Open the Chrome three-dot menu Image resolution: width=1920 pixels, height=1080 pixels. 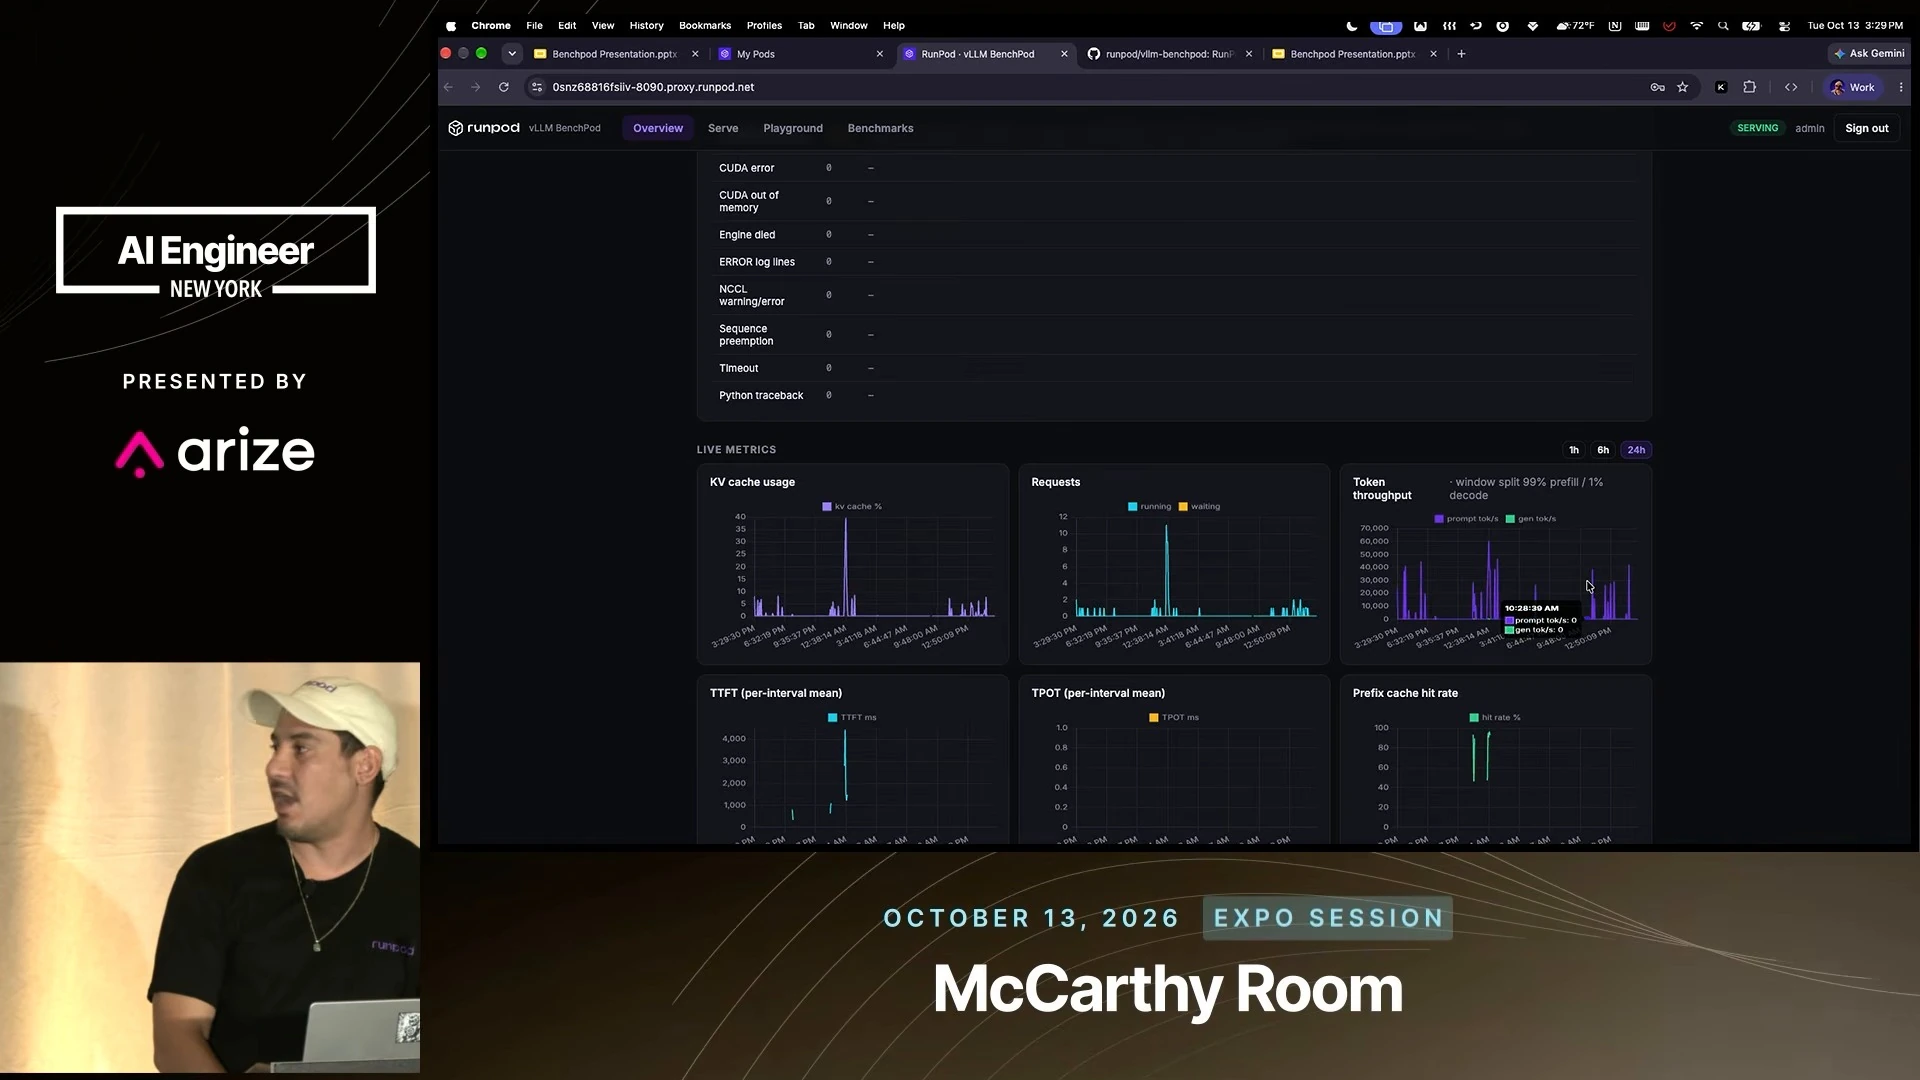click(x=1901, y=87)
